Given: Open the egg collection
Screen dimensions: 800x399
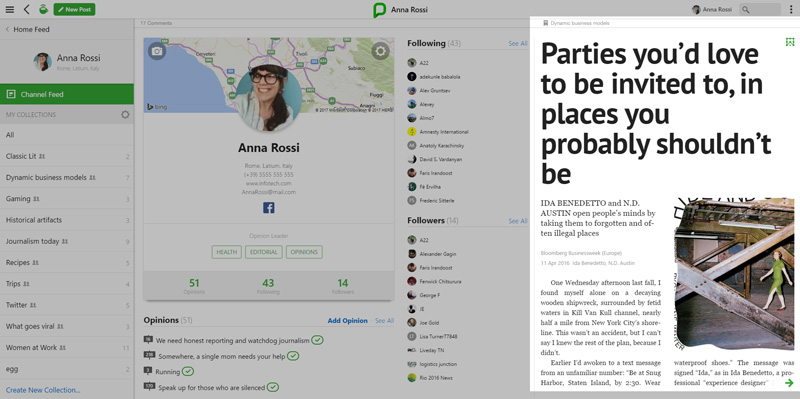Looking at the screenshot, I should coord(67,368).
